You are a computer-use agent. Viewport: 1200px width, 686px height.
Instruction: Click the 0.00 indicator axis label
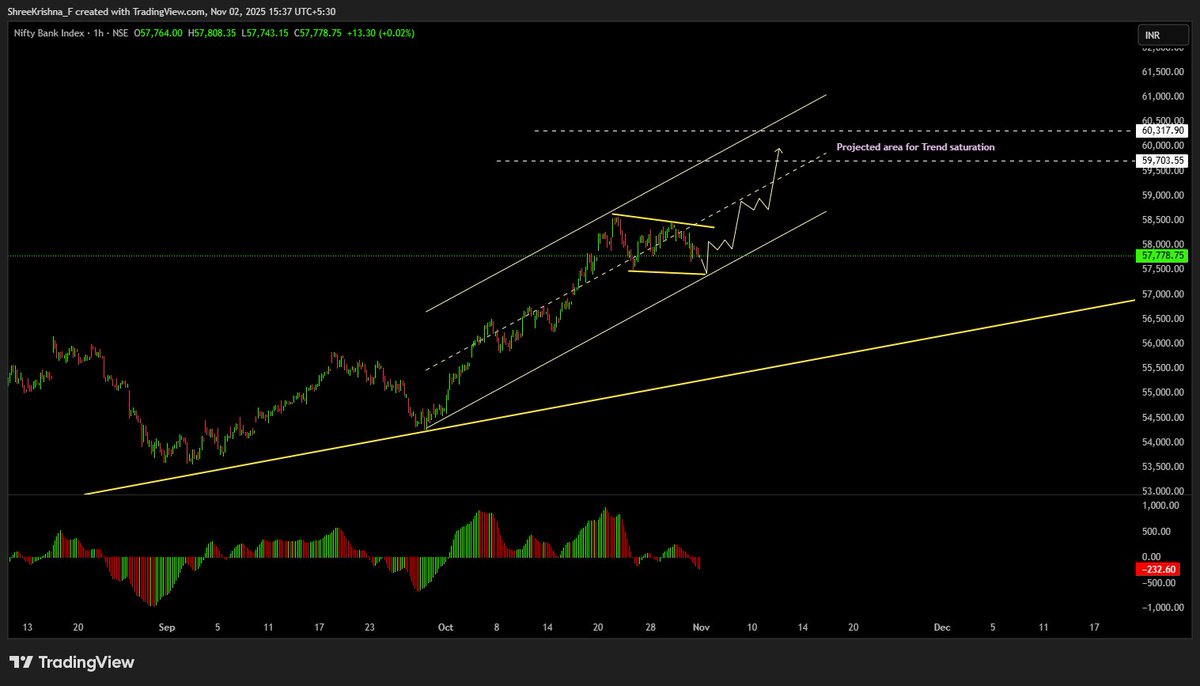[x=1153, y=556]
